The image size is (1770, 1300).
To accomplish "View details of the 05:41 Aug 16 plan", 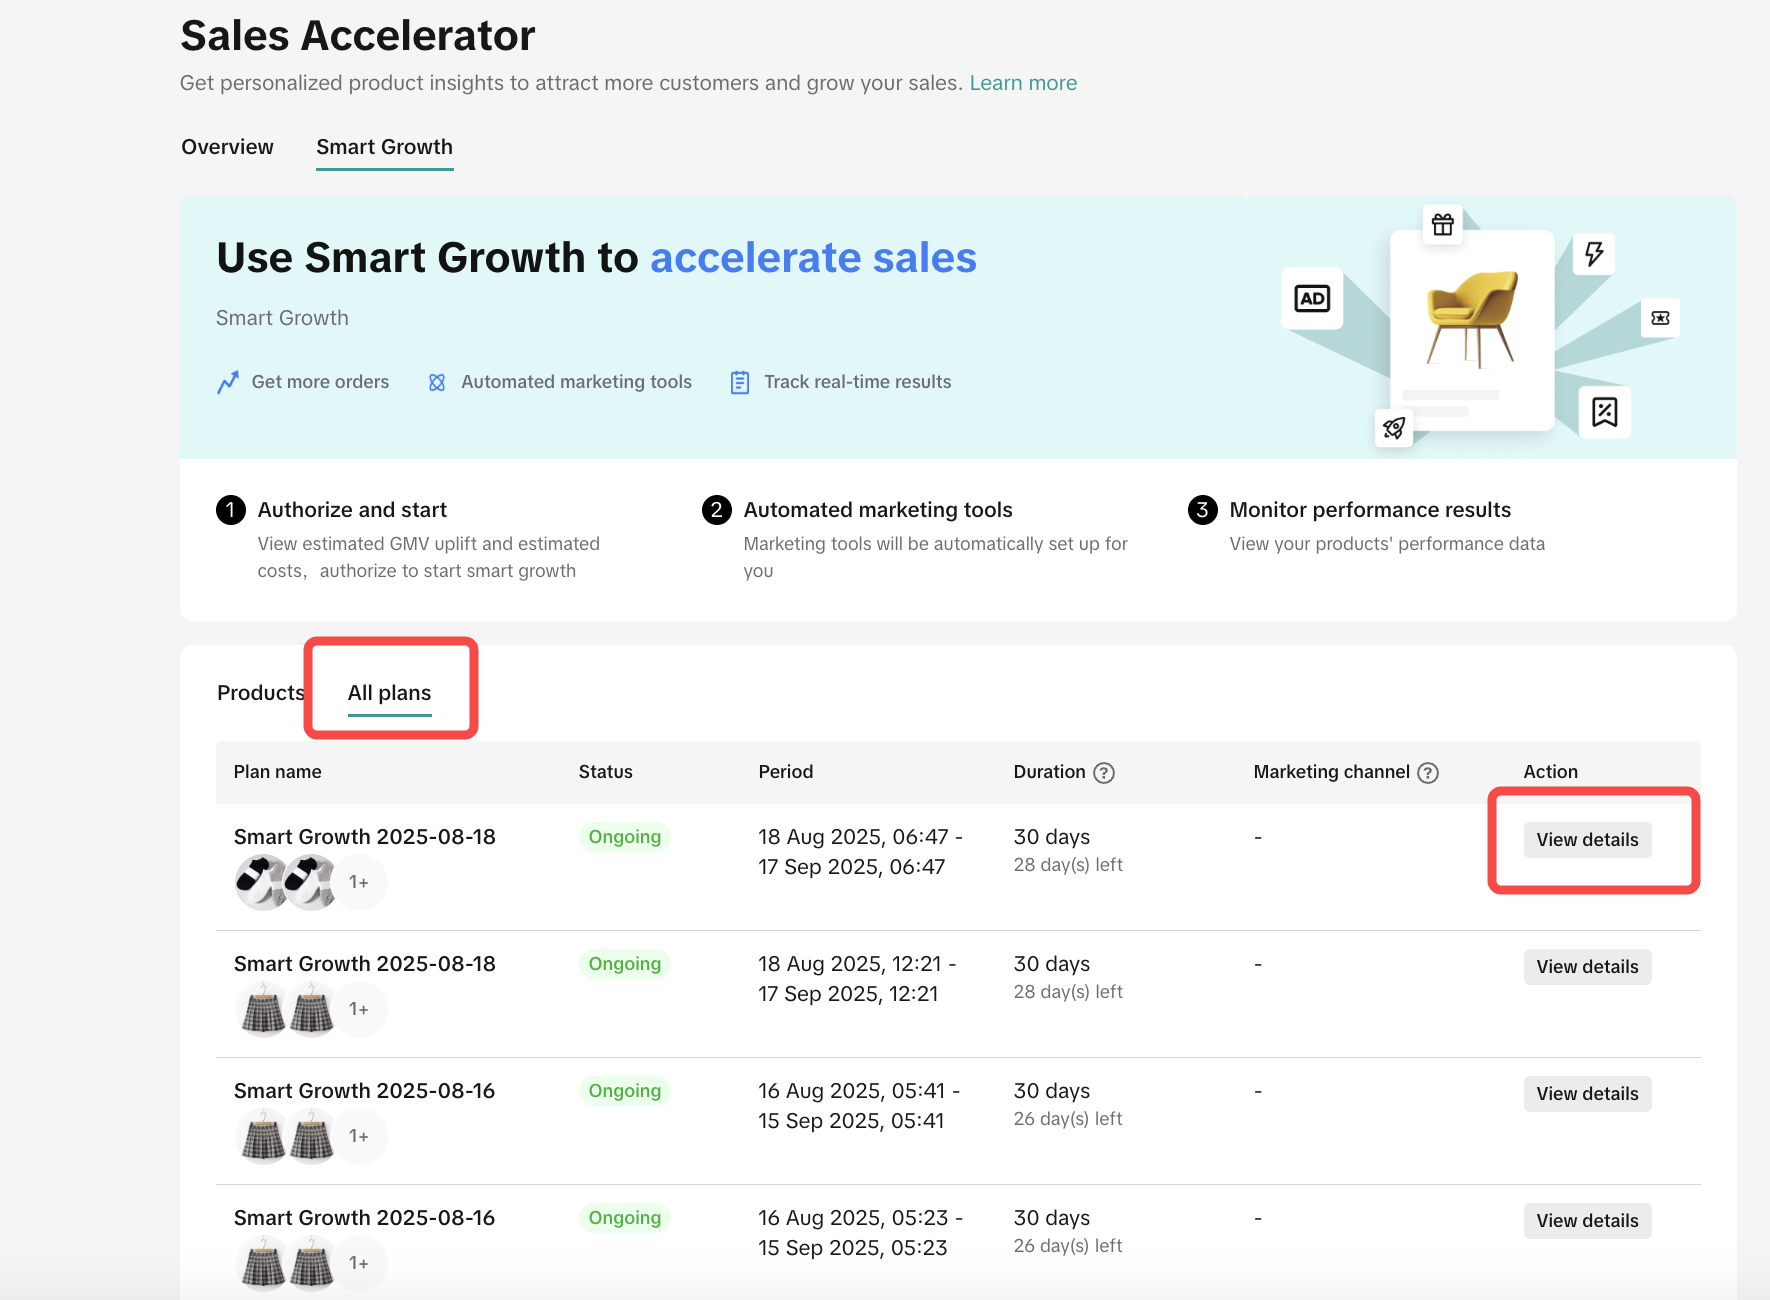I will pos(1587,1094).
